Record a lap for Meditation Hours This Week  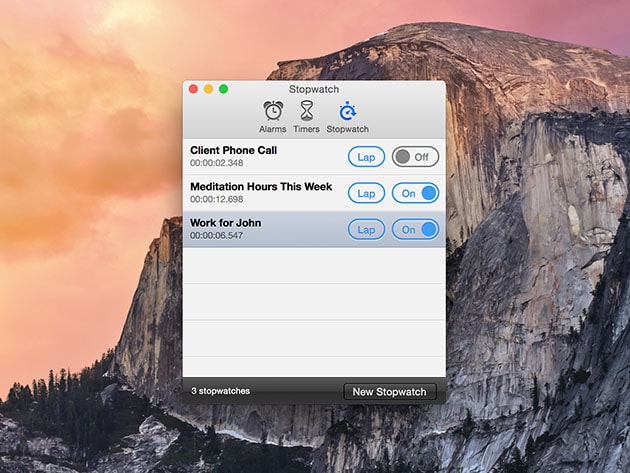[366, 193]
